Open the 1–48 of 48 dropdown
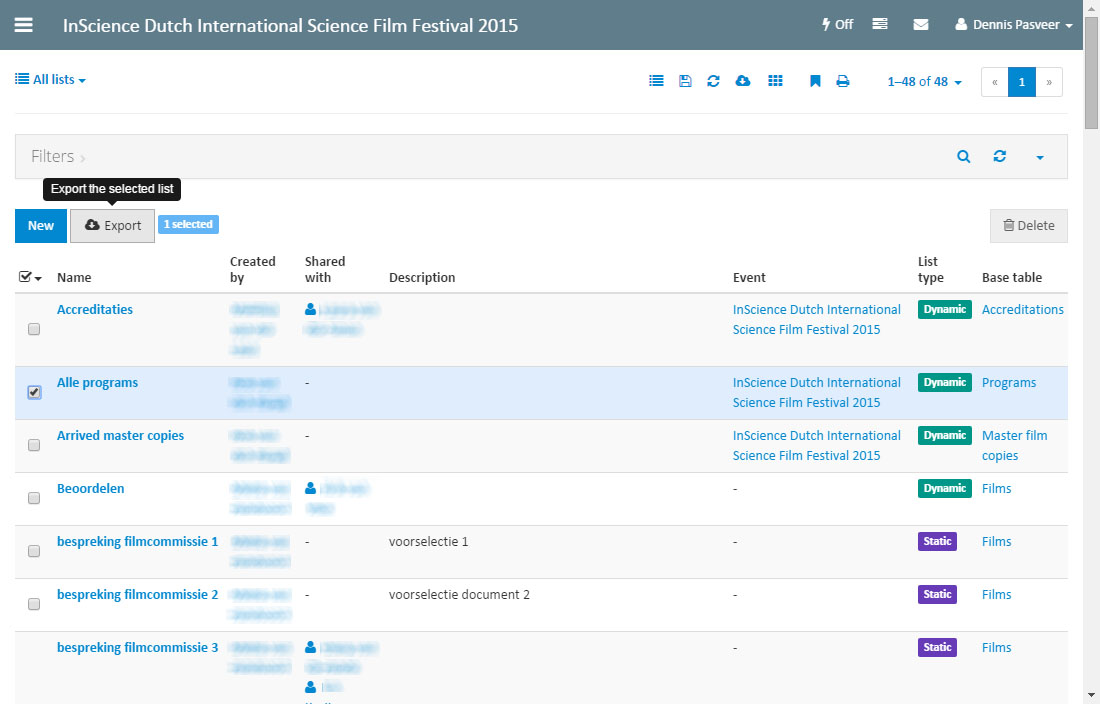This screenshot has width=1100, height=704. pos(924,82)
